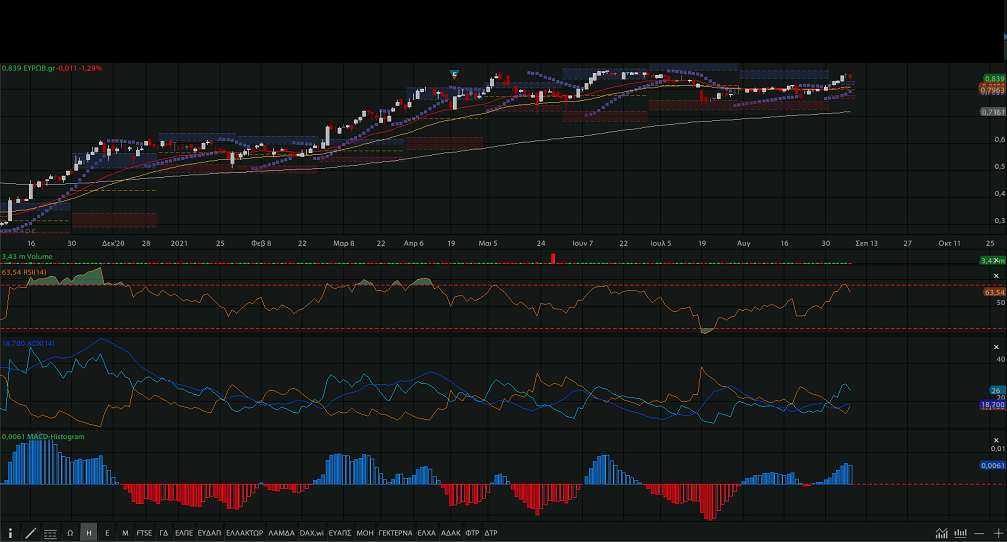The height and width of the screenshot is (542, 1007).
Task: Select the Ω button in the toolbar
Action: 70,533
